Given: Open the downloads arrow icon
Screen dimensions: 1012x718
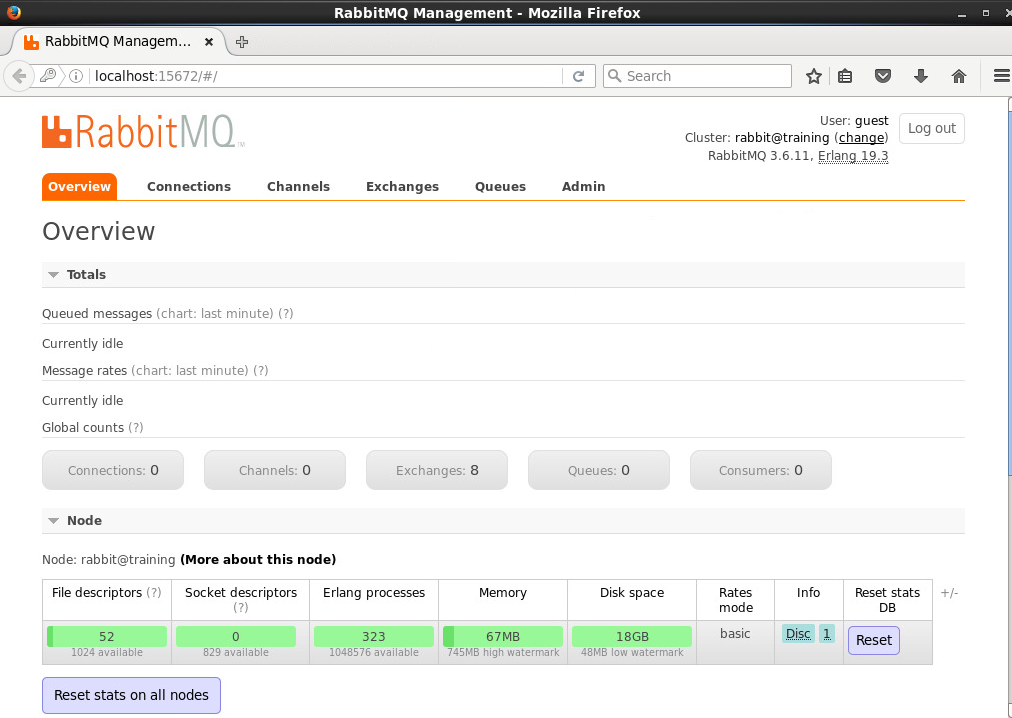Looking at the screenshot, I should click(x=920, y=76).
